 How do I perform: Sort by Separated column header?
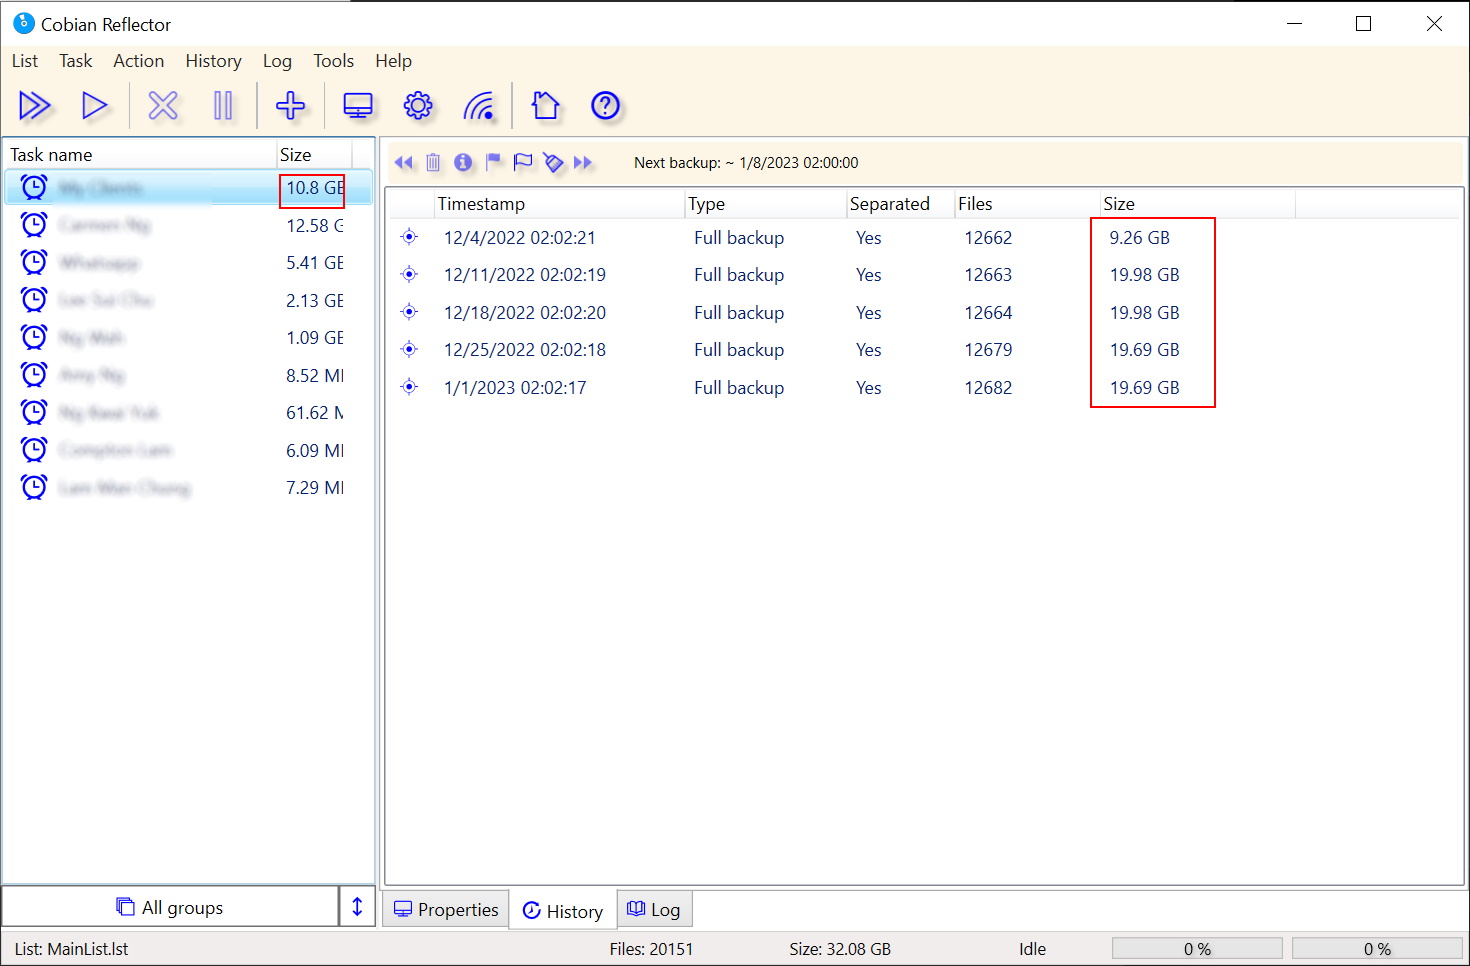pos(901,204)
